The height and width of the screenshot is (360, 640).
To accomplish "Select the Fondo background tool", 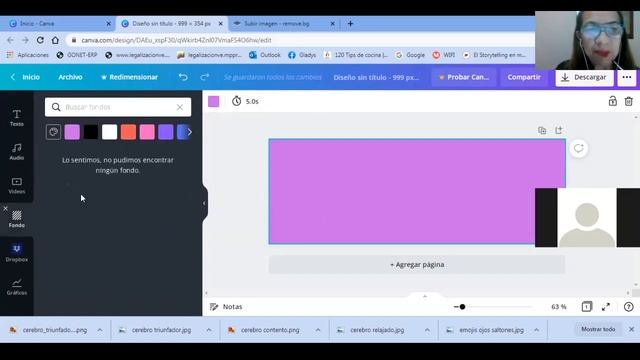I will [17, 219].
